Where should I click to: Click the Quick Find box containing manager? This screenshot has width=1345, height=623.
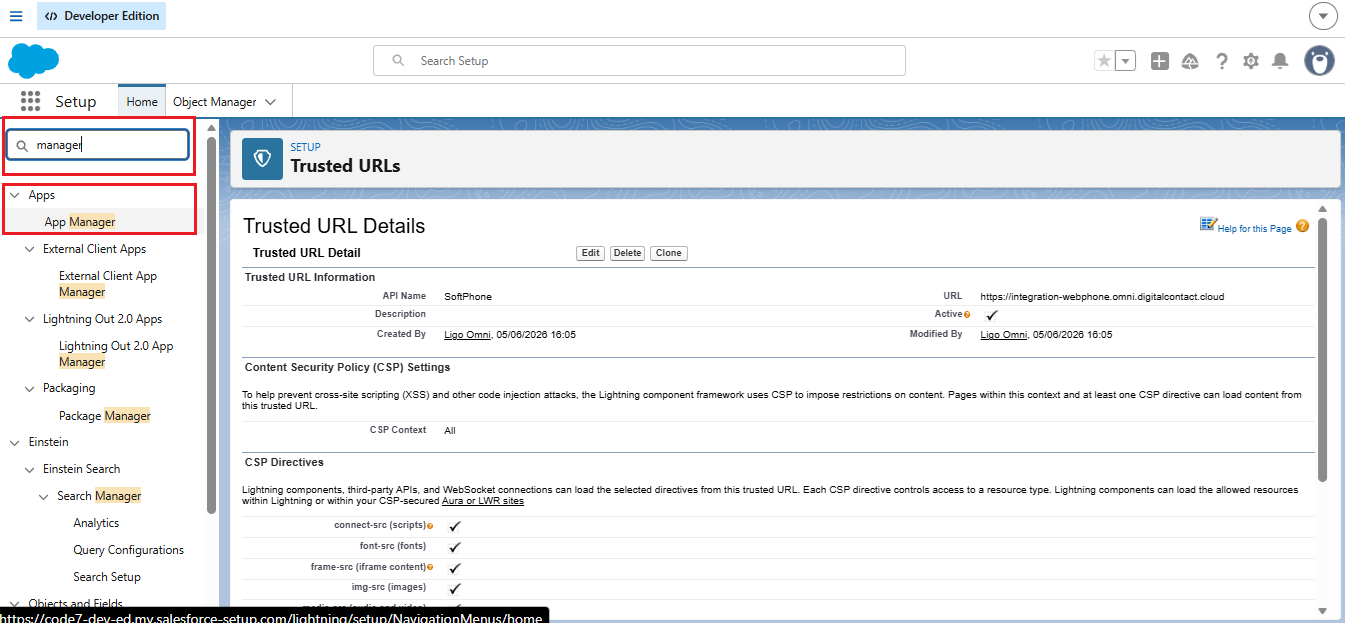tap(97, 145)
